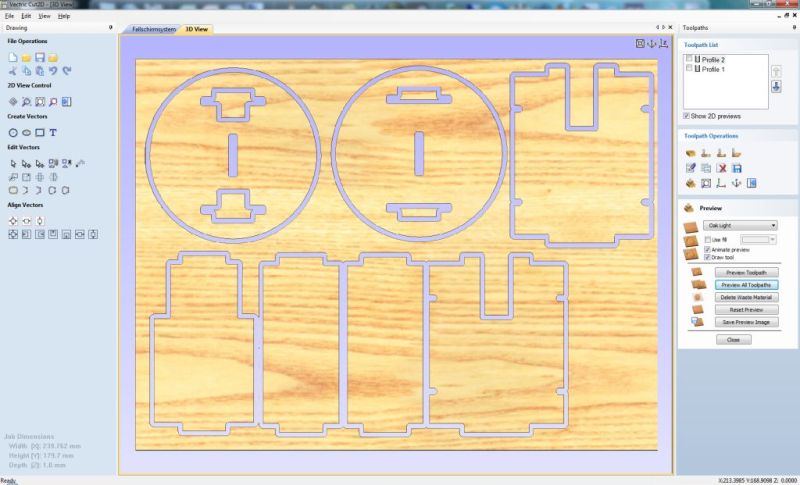Click the Delete Toolpath red X icon
Screen dimensions: 800x485
point(721,168)
